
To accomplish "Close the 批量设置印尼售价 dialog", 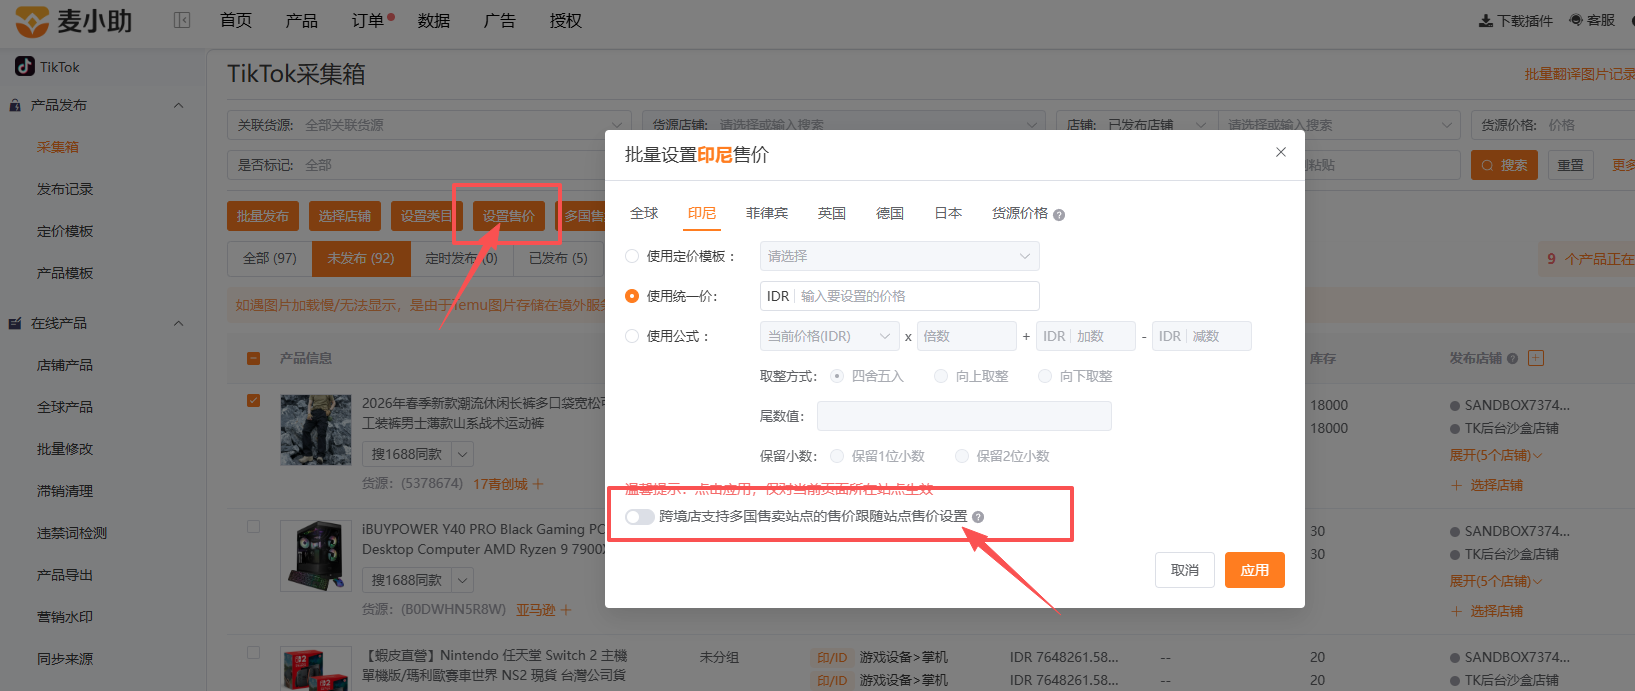I will tap(1281, 152).
